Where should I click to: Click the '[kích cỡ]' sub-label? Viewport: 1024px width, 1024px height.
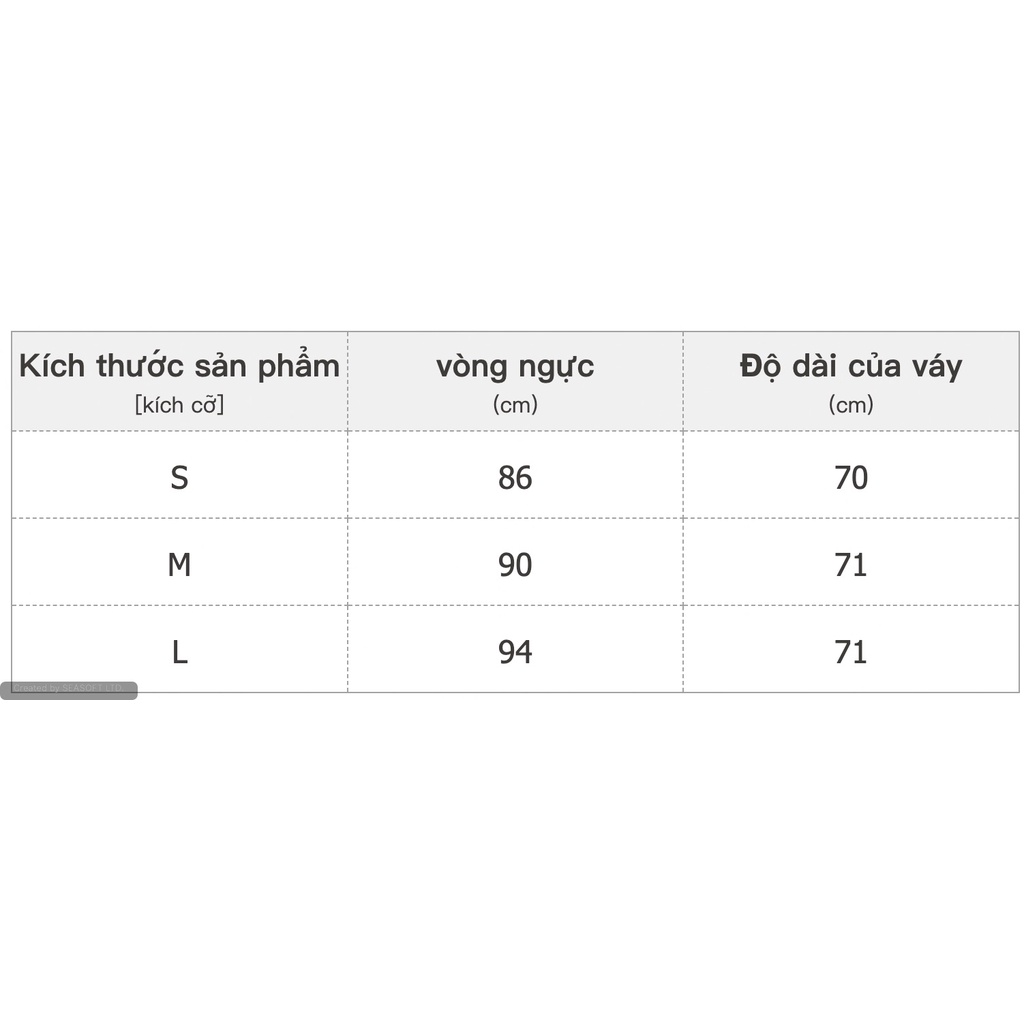click(179, 405)
